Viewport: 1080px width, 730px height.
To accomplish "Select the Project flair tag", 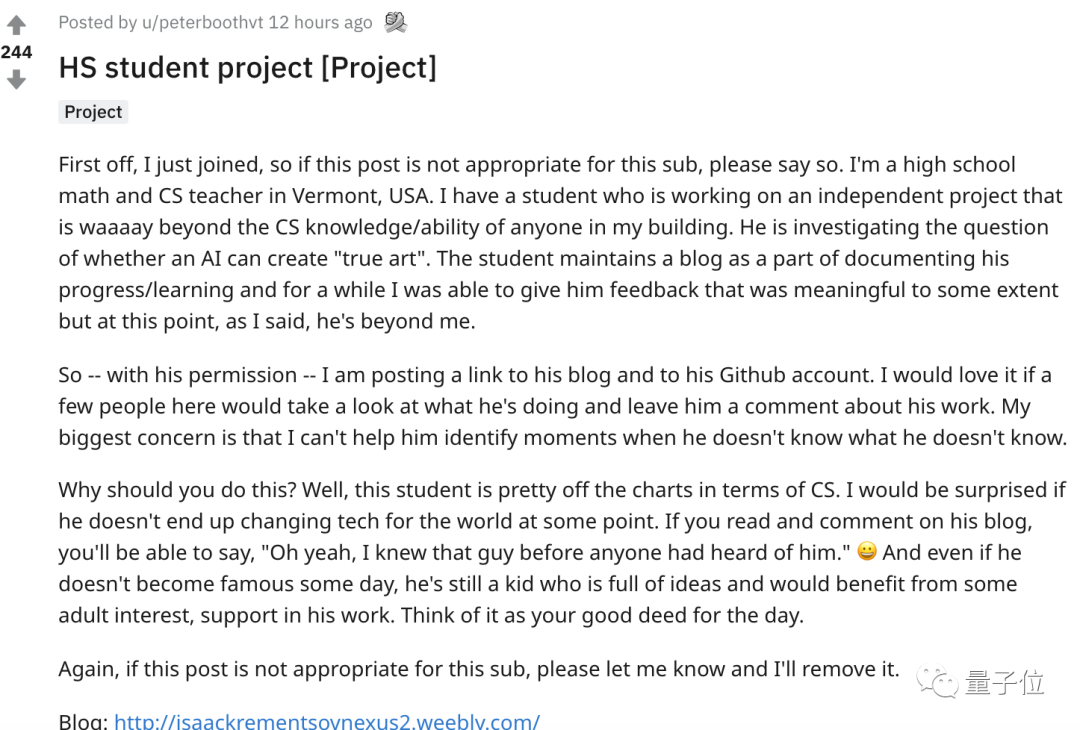I will (x=93, y=112).
